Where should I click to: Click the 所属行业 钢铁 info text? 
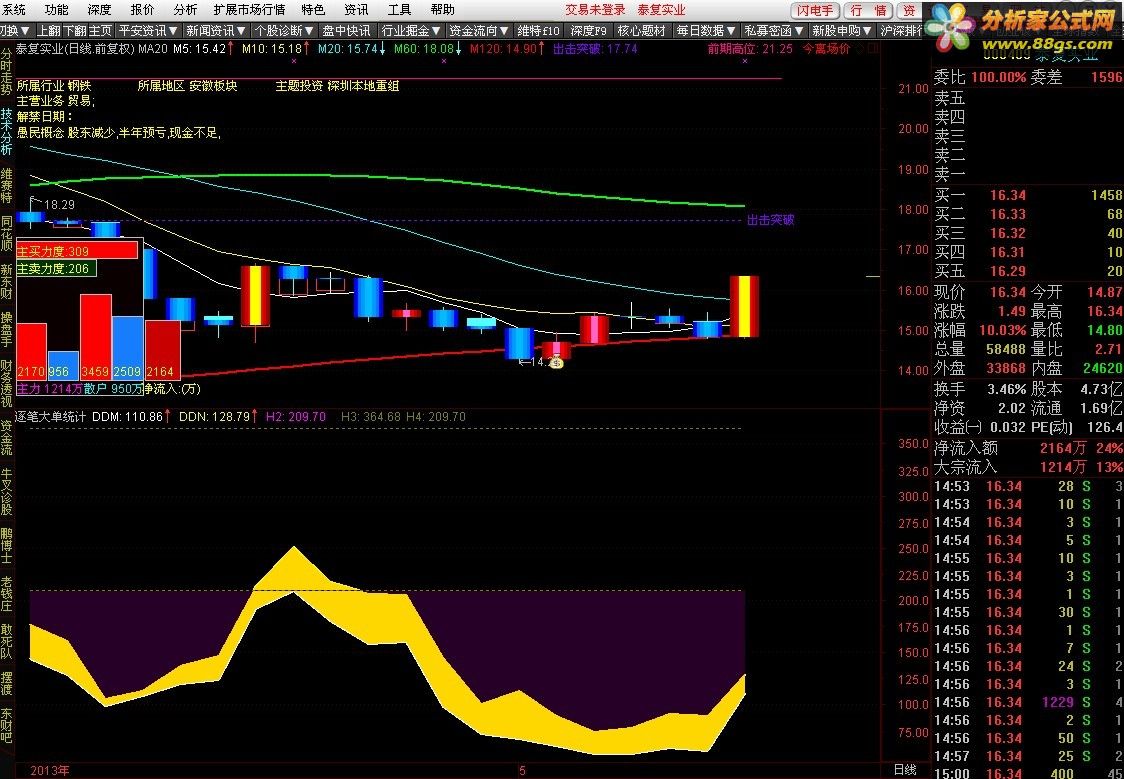pos(54,86)
